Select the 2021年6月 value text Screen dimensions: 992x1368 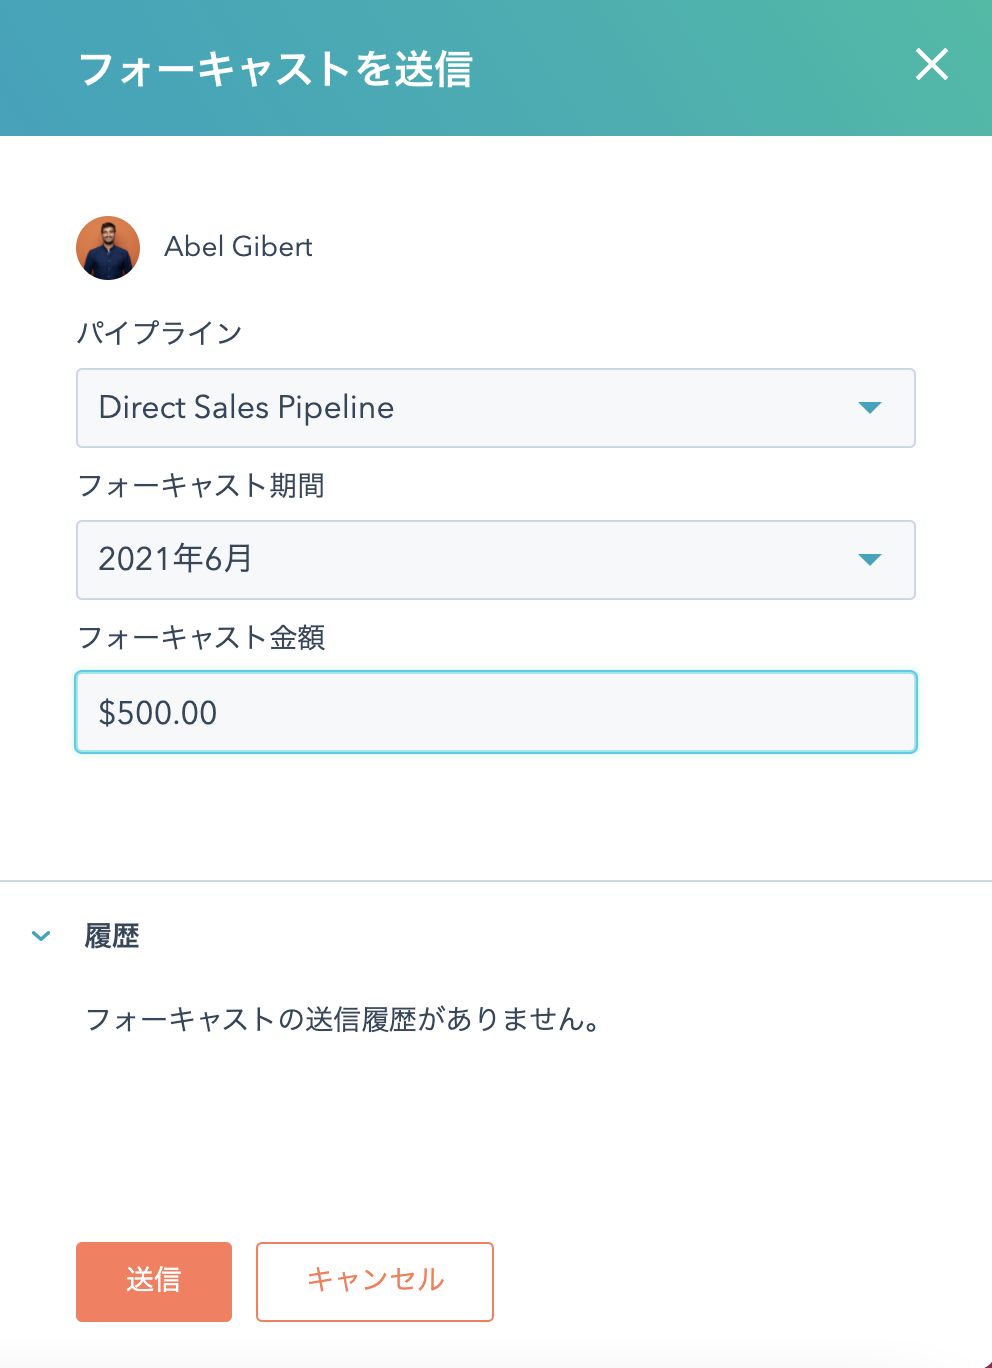tap(175, 559)
